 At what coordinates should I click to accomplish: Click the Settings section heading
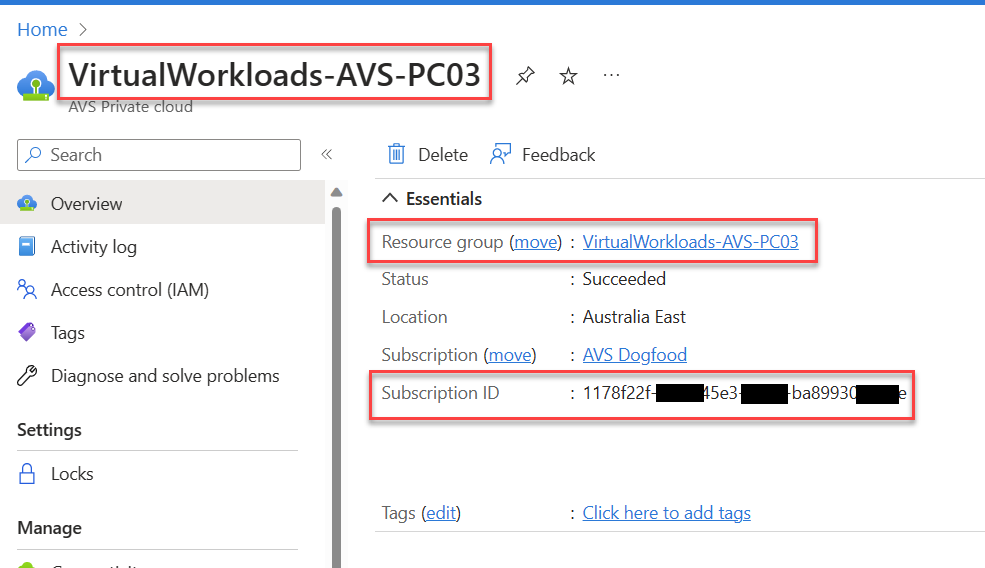click(x=49, y=430)
